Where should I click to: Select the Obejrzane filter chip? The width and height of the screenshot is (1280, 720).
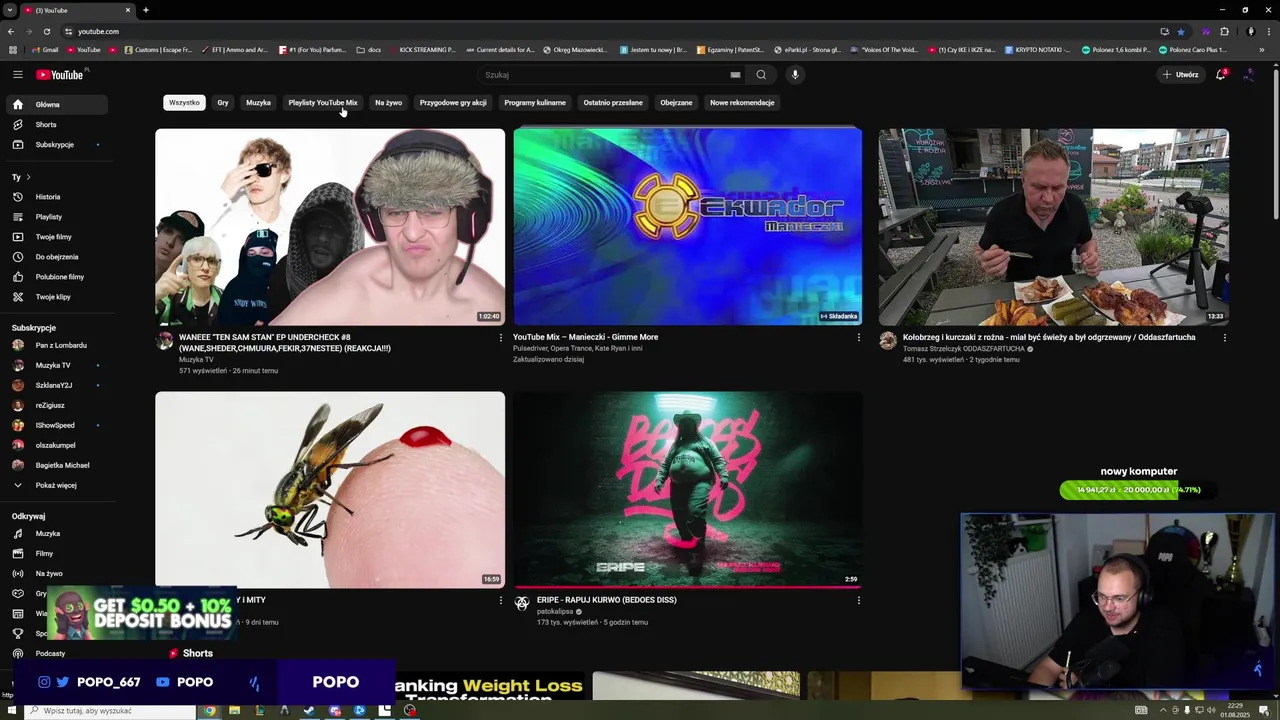point(676,102)
